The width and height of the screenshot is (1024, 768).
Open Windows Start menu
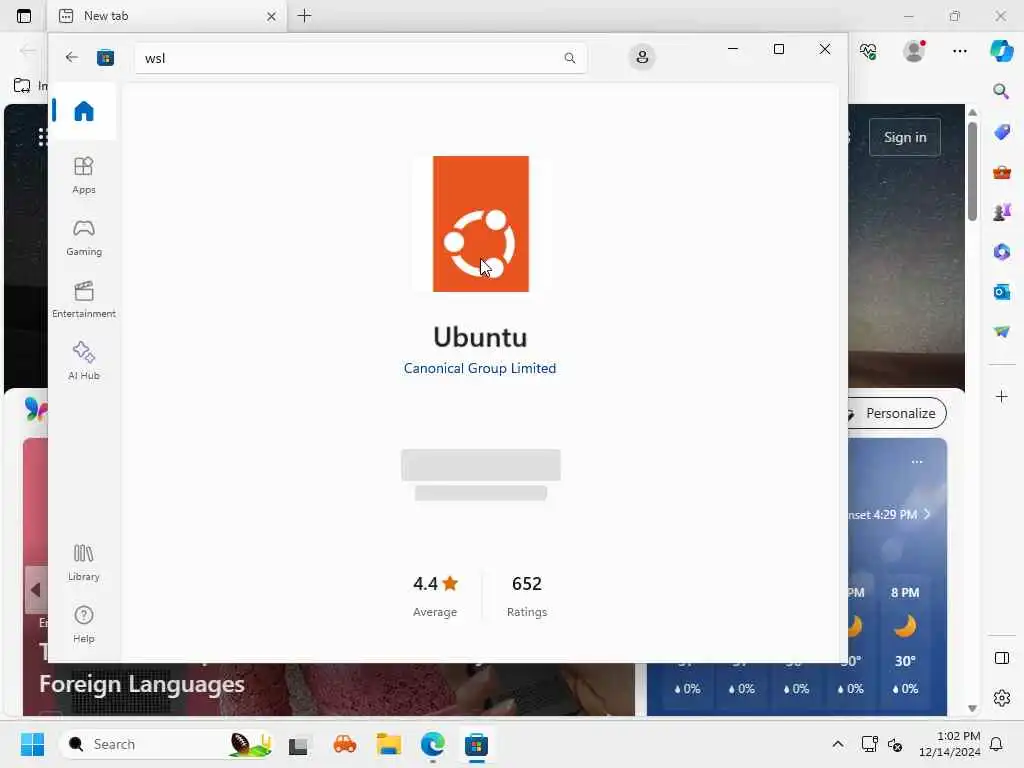click(x=32, y=744)
